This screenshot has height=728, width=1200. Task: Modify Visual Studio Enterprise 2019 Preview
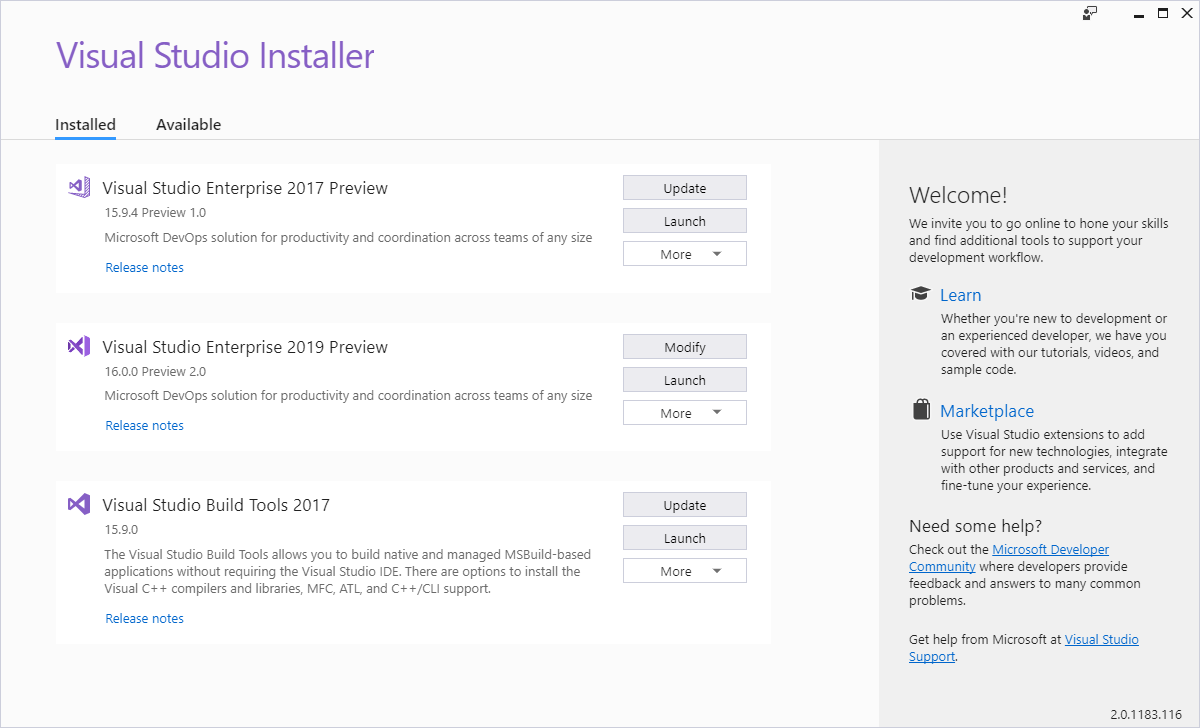click(x=684, y=346)
